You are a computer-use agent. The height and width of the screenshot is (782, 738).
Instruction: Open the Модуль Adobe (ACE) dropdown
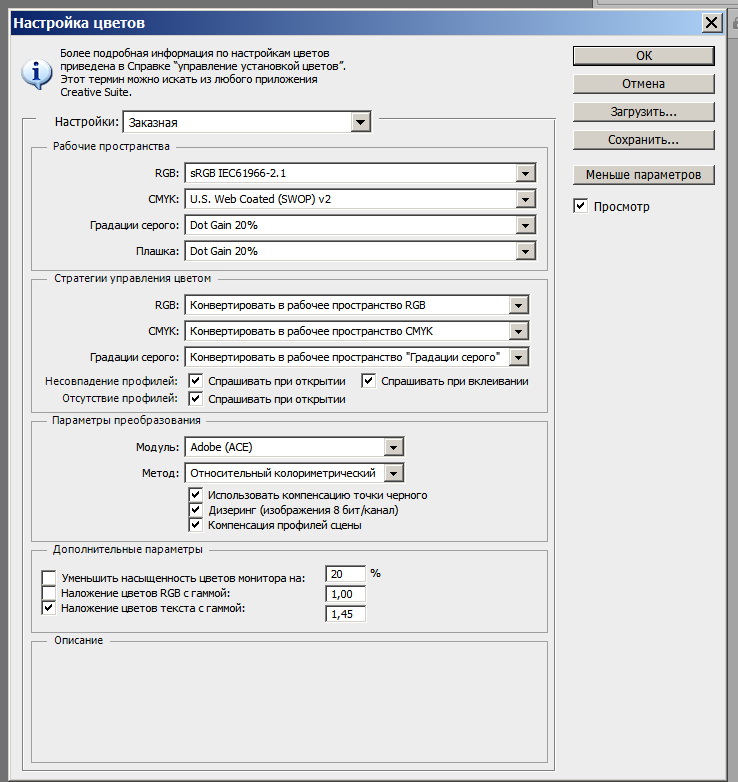(x=294, y=447)
